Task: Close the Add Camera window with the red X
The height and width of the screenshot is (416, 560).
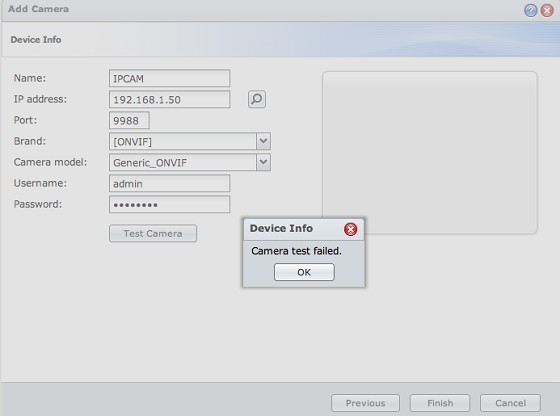Action: point(547,10)
